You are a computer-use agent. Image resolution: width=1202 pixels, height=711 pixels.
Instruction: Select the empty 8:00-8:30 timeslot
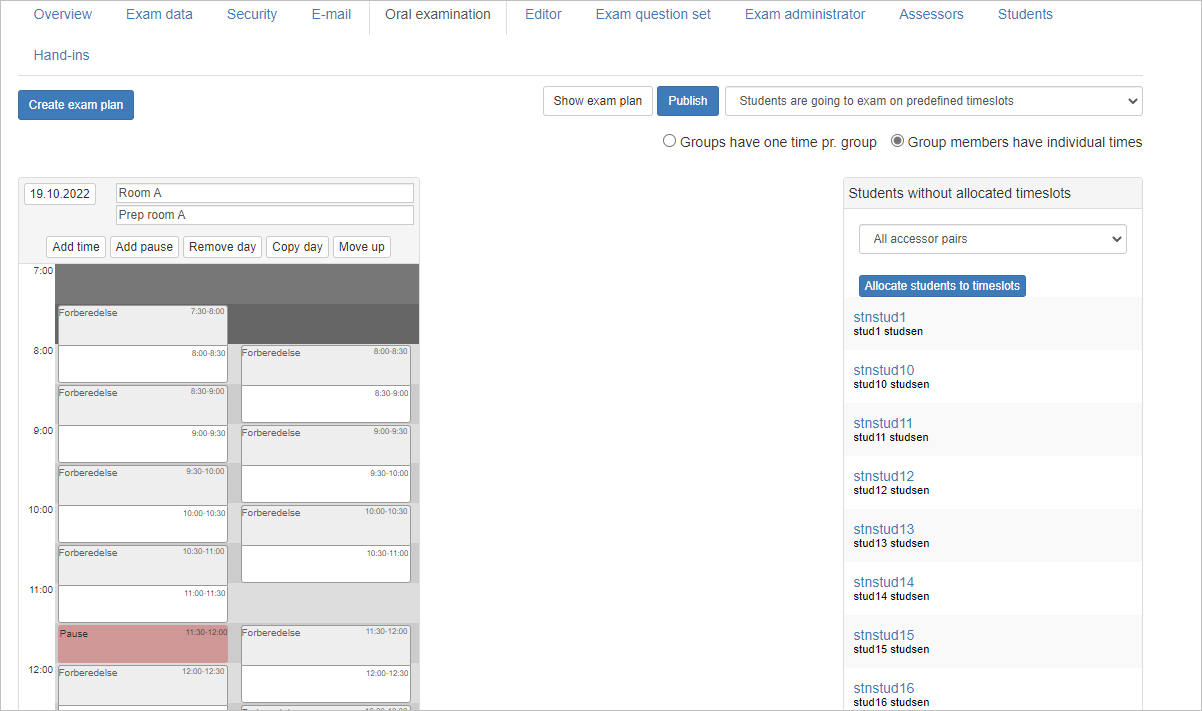point(143,364)
